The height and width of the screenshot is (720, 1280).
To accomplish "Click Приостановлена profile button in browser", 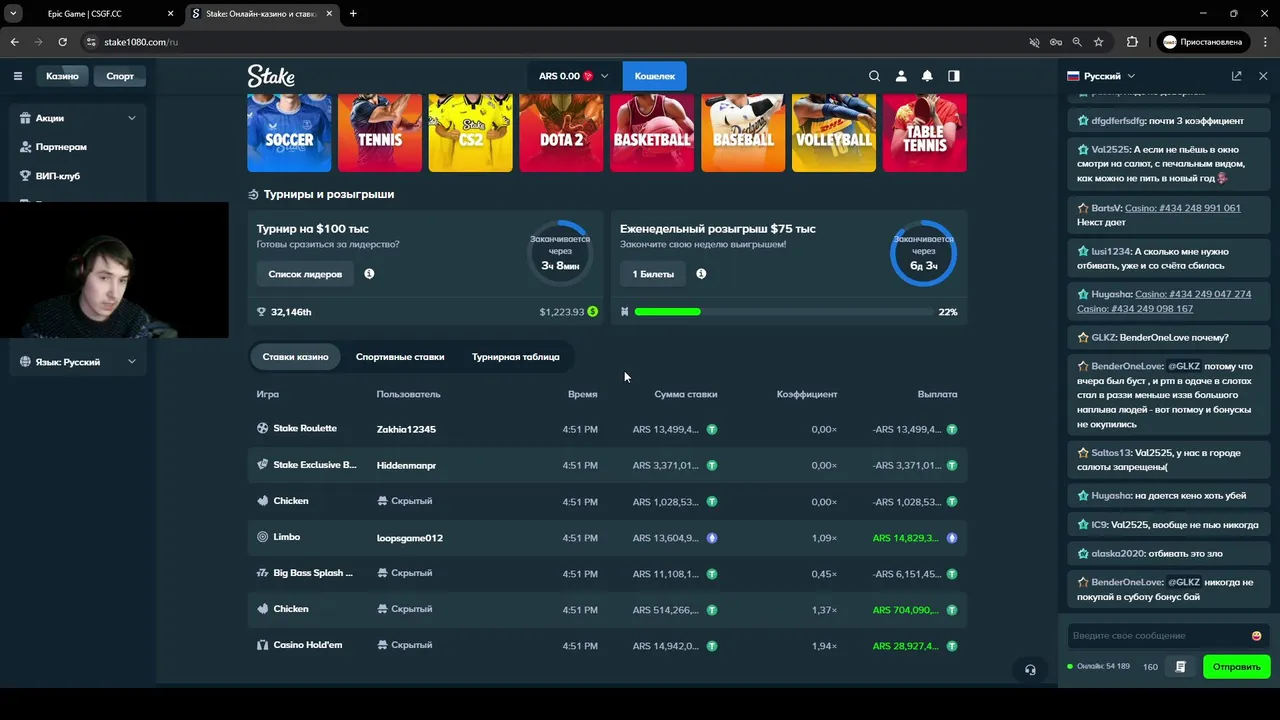I will click(x=1203, y=42).
